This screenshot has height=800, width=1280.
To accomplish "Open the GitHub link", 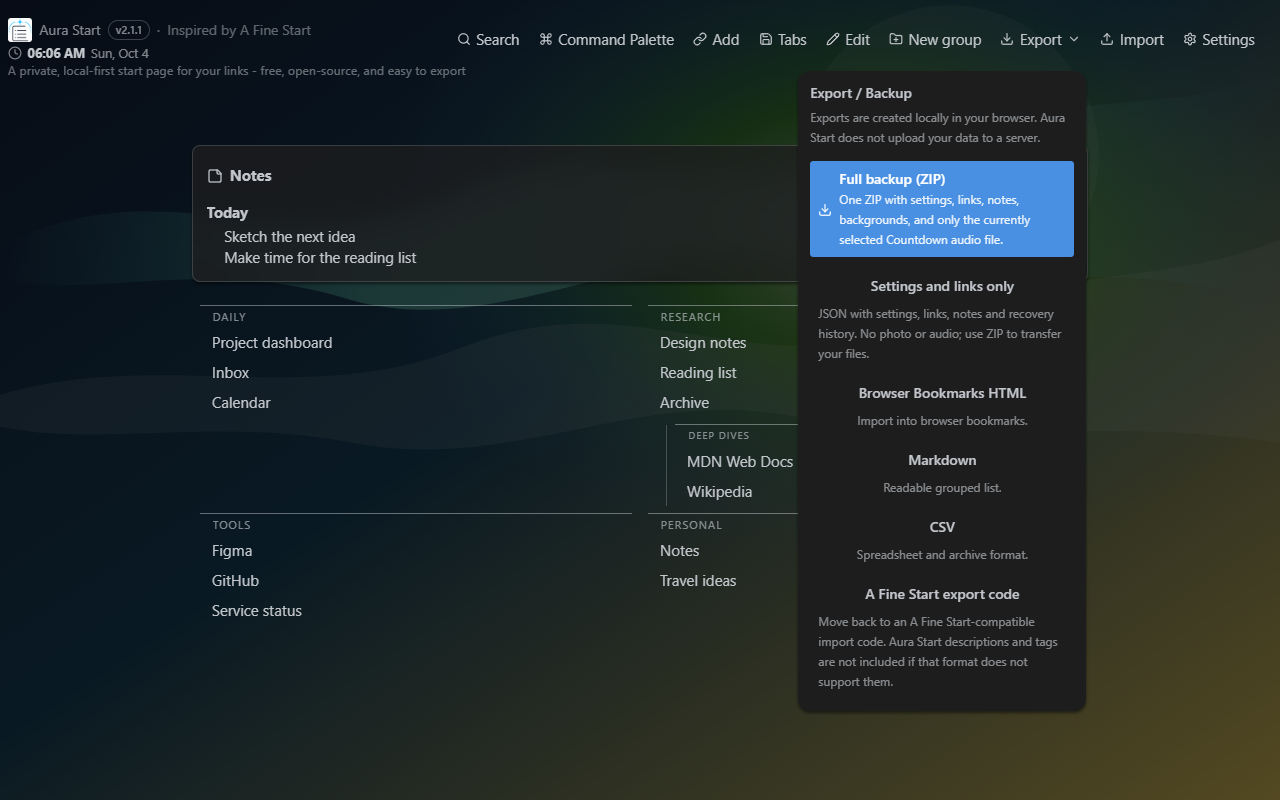I will (x=235, y=581).
